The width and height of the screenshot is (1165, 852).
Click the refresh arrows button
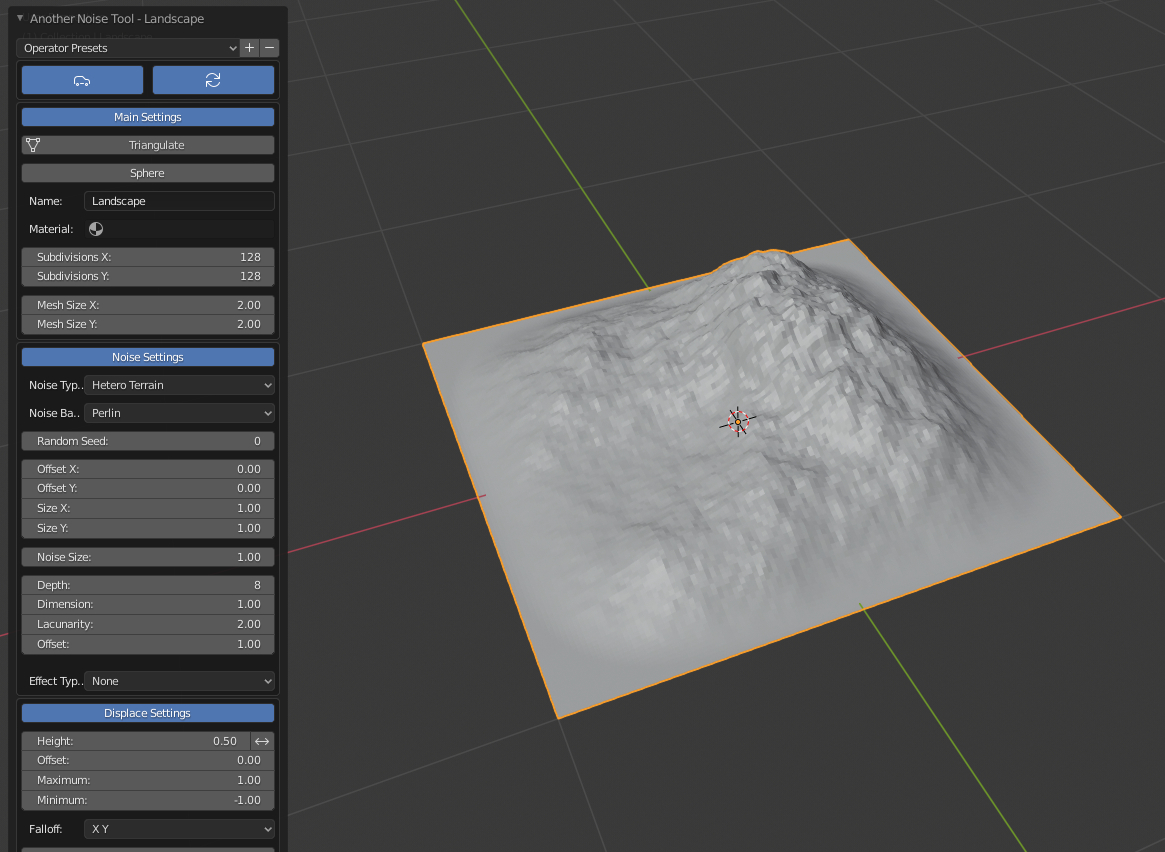(213, 80)
